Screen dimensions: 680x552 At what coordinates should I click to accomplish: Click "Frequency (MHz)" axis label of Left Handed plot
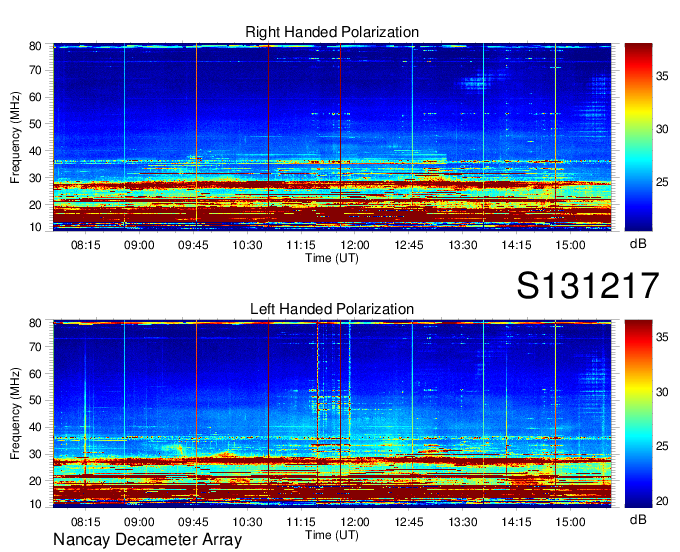coord(15,414)
